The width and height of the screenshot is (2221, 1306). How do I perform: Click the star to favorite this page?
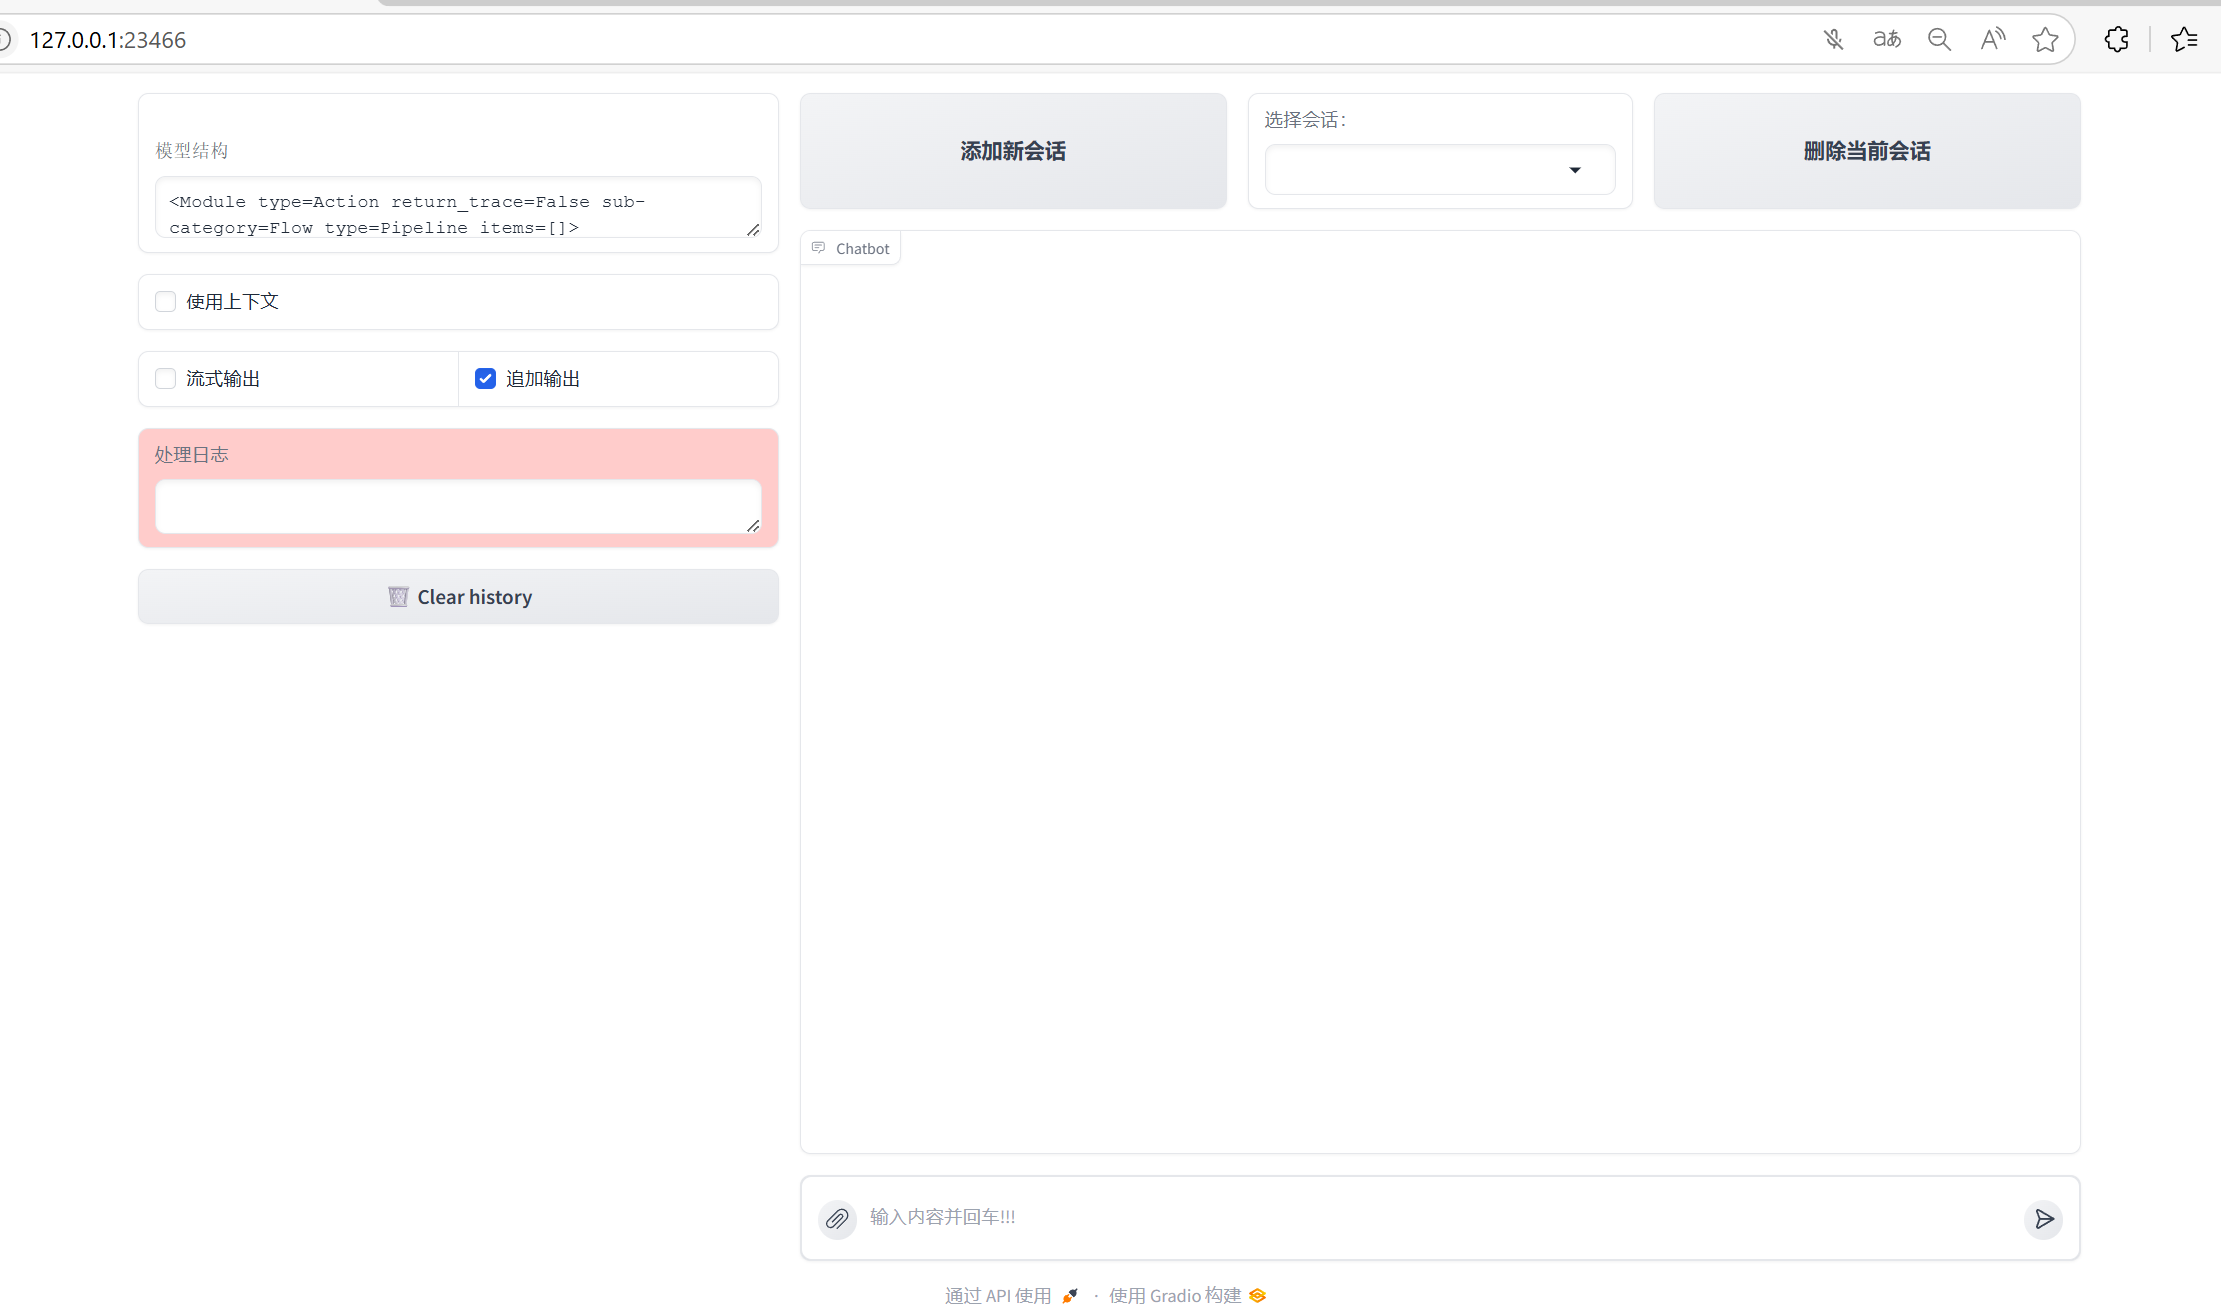pyautogui.click(x=2045, y=40)
